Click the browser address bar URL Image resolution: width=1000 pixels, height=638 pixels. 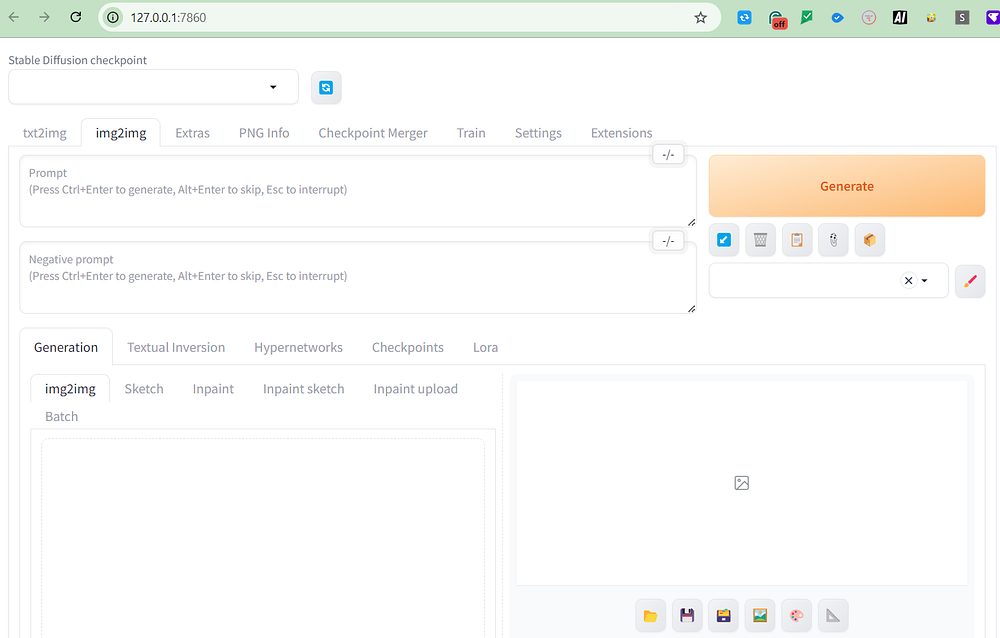(x=168, y=17)
